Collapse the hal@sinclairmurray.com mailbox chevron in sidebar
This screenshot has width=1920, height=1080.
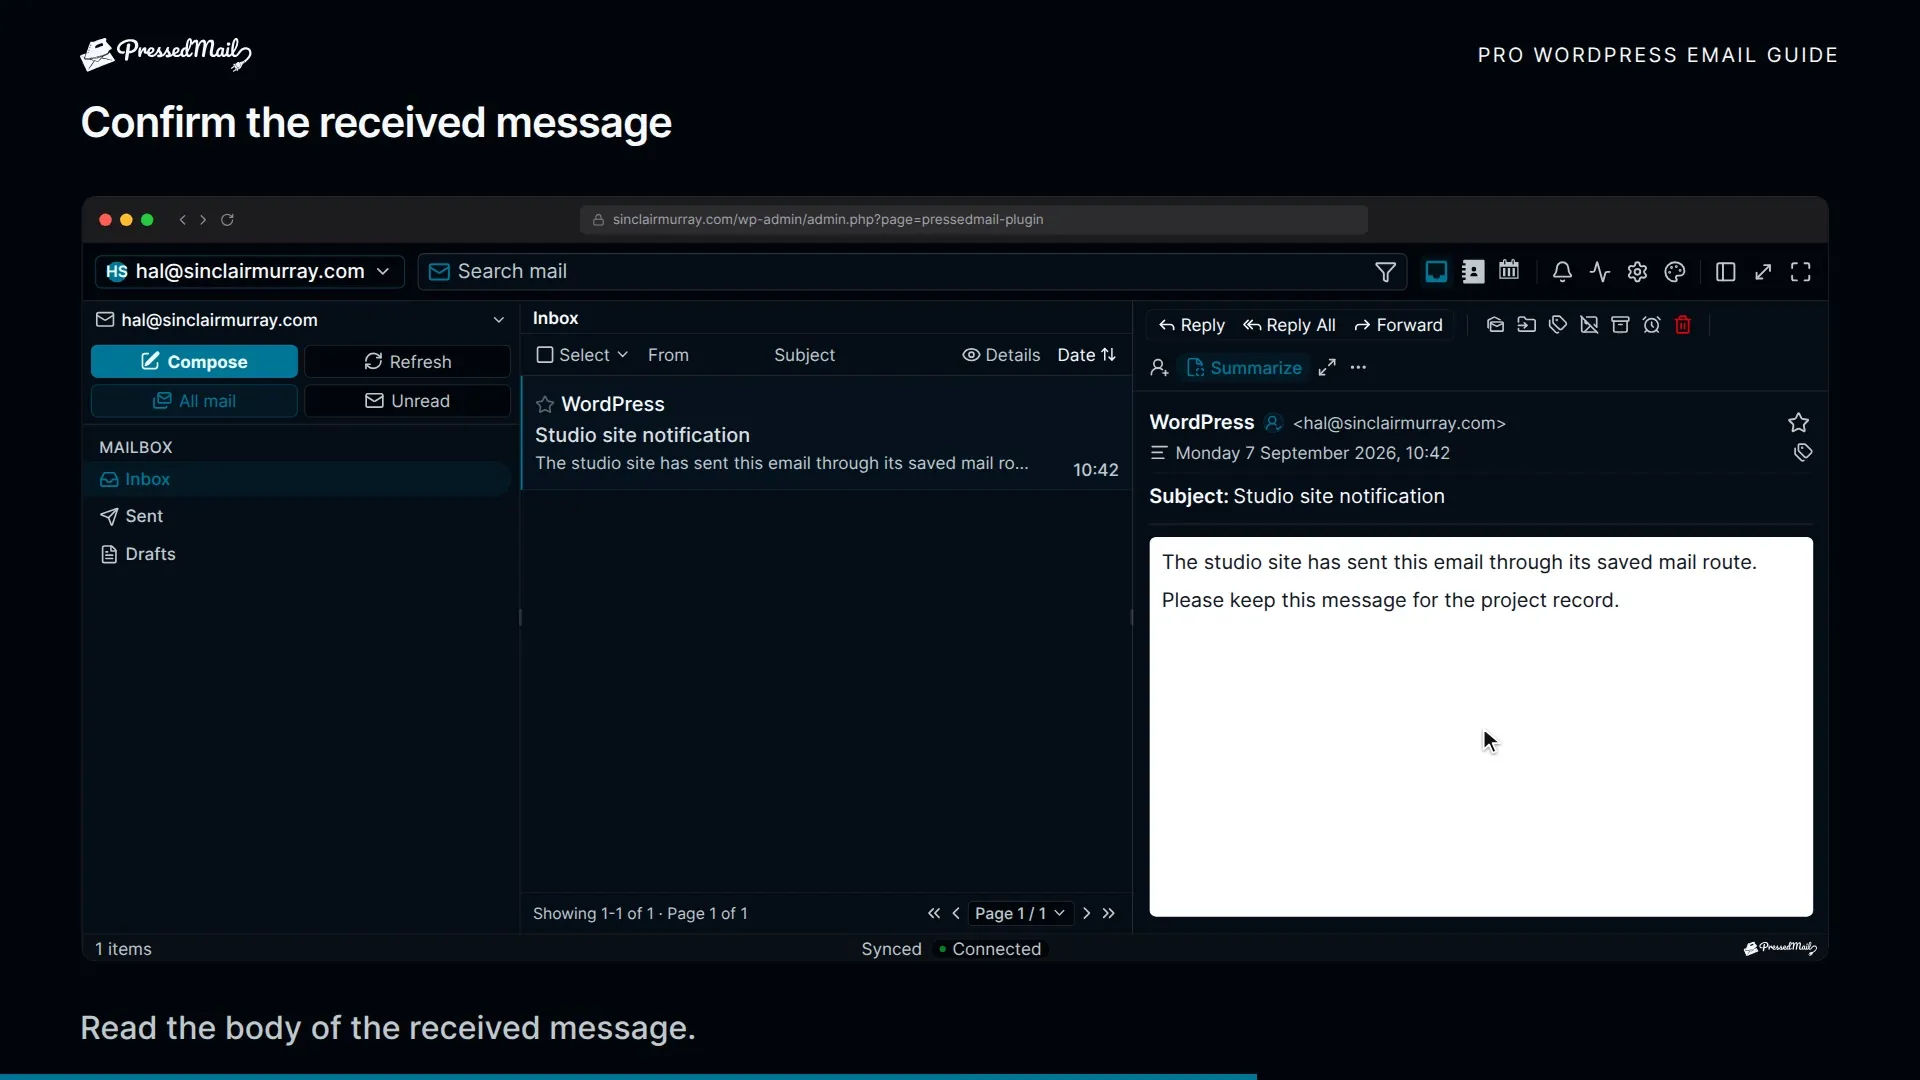[499, 320]
